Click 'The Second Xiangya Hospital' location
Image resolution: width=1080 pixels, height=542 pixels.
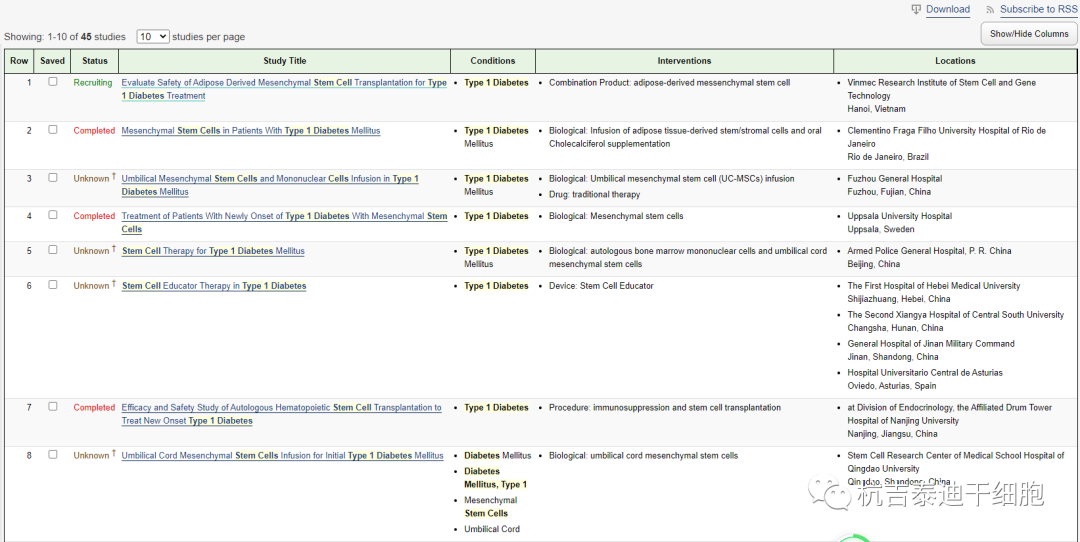click(956, 315)
